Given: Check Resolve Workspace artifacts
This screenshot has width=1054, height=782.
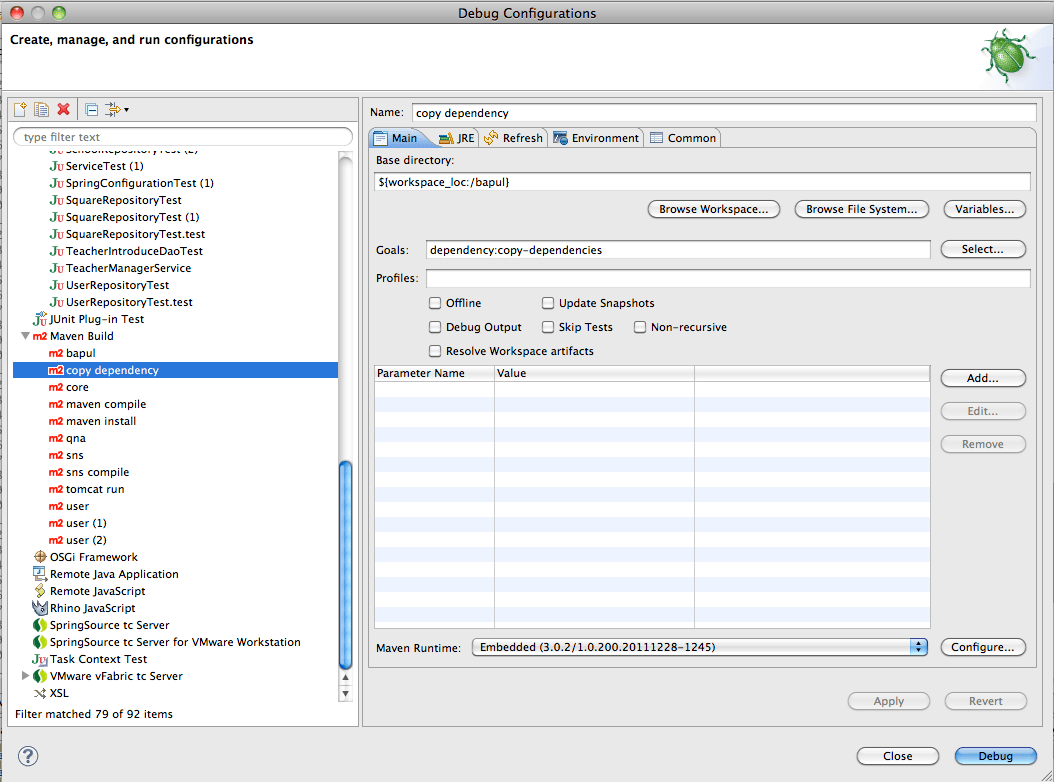Looking at the screenshot, I should click(435, 351).
